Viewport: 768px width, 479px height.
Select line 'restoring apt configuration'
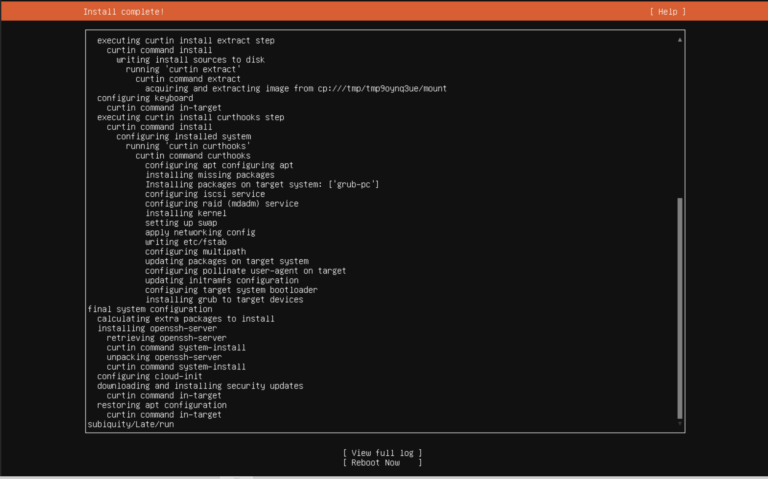point(162,406)
